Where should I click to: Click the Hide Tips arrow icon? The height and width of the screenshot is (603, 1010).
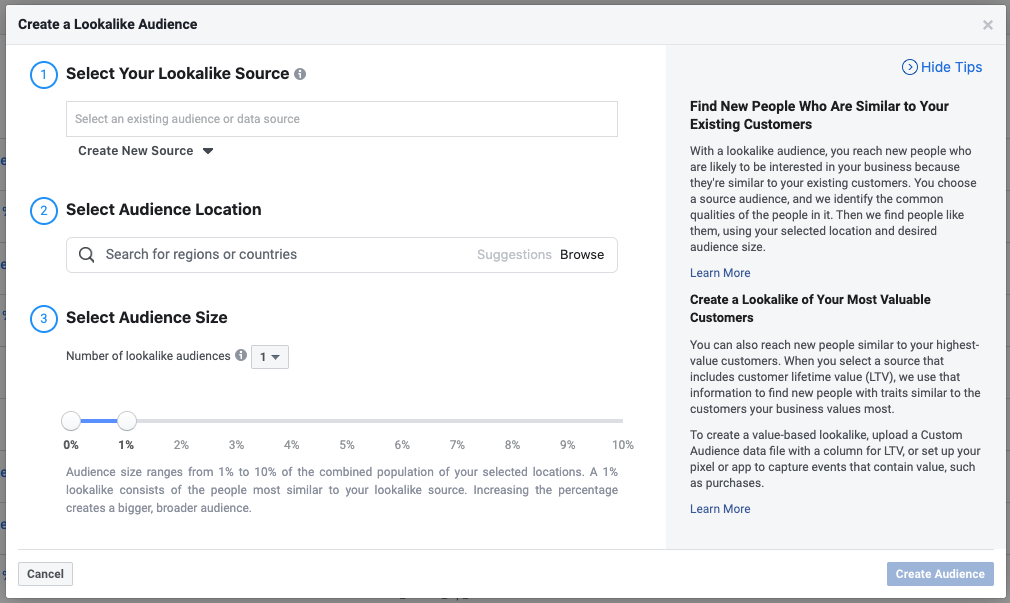click(x=910, y=67)
